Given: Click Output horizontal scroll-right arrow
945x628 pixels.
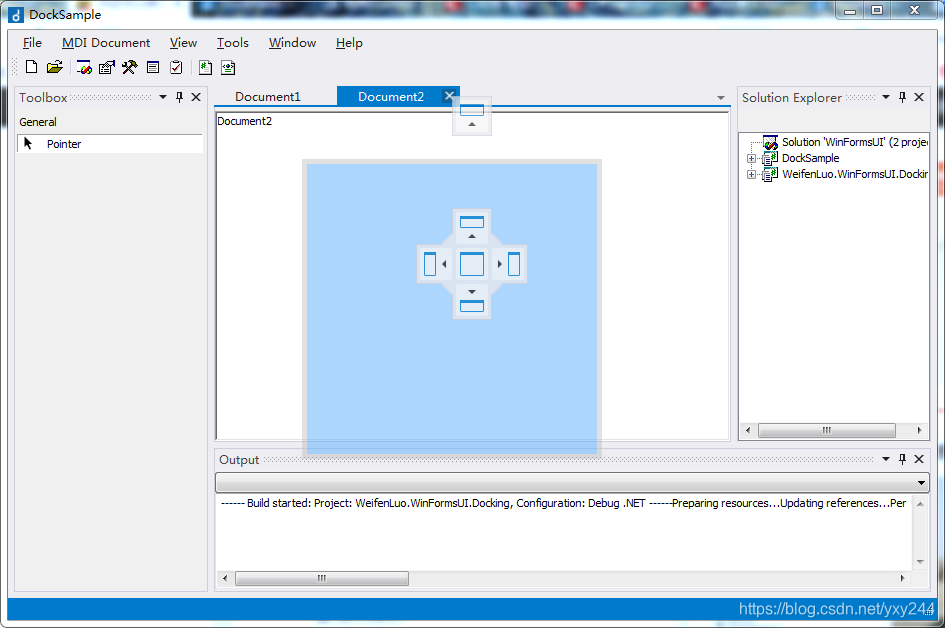Looking at the screenshot, I should click(902, 579).
